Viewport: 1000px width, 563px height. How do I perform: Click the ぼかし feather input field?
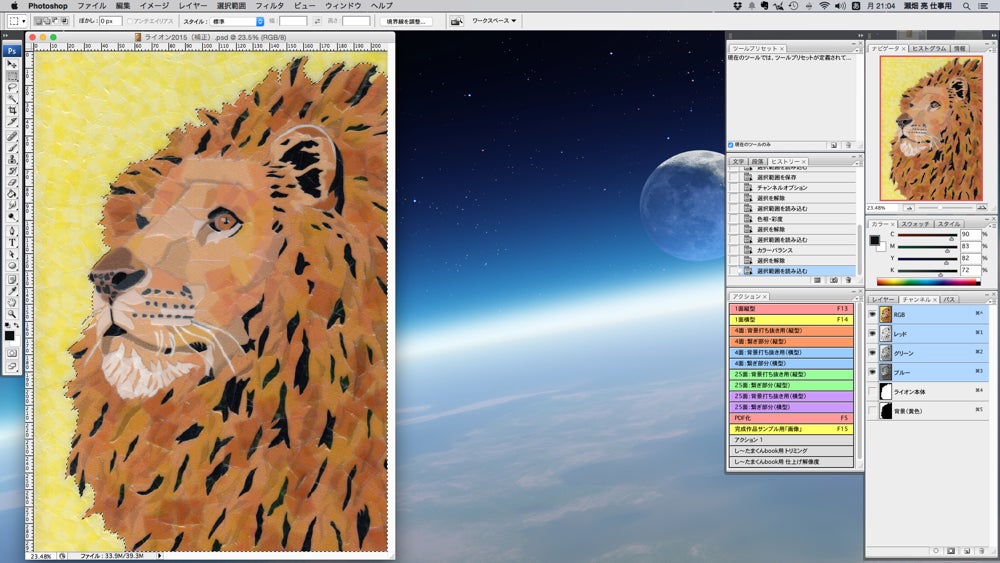coord(110,21)
